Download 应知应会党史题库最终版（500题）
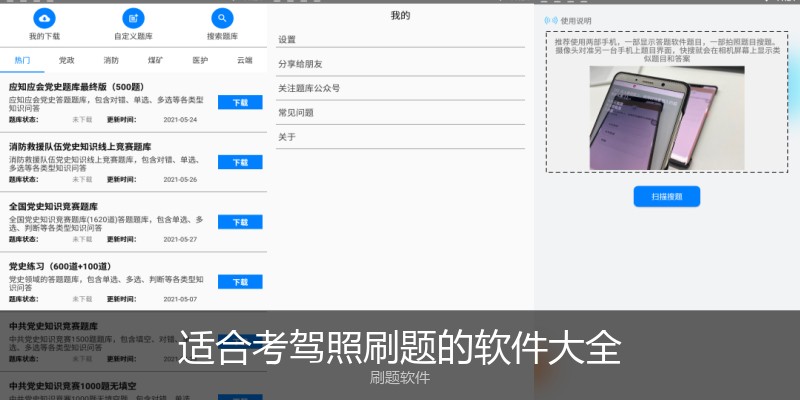800x400 pixels. click(240, 102)
